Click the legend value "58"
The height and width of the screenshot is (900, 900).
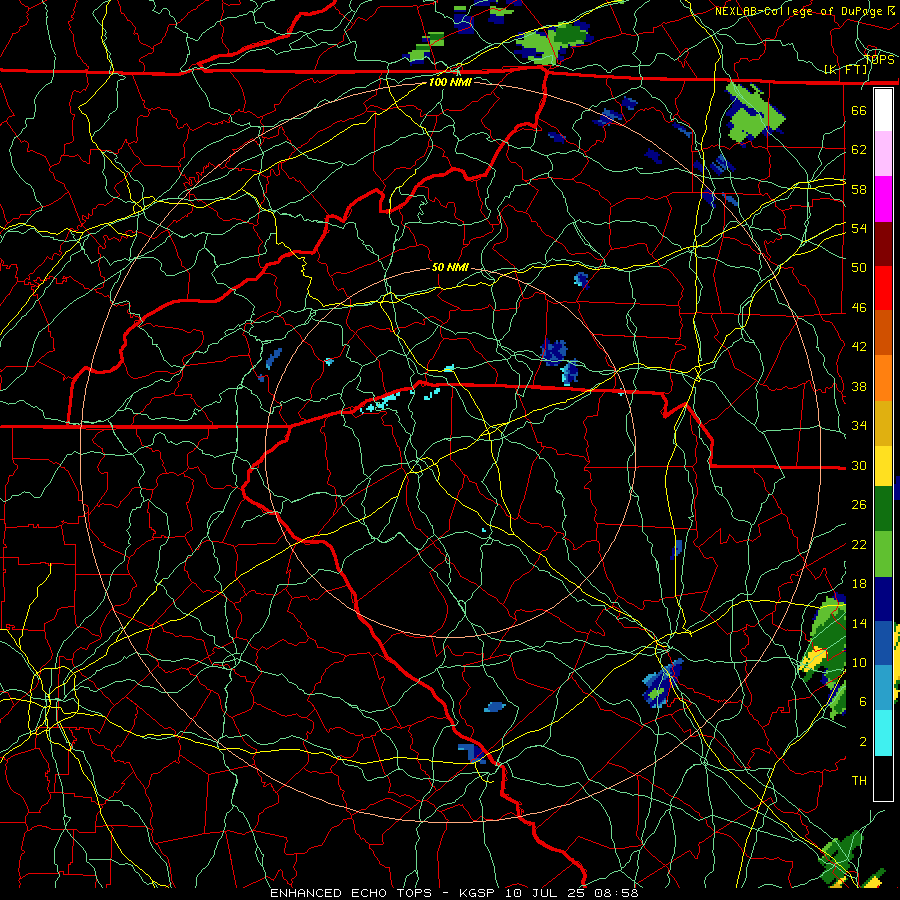pyautogui.click(x=859, y=189)
